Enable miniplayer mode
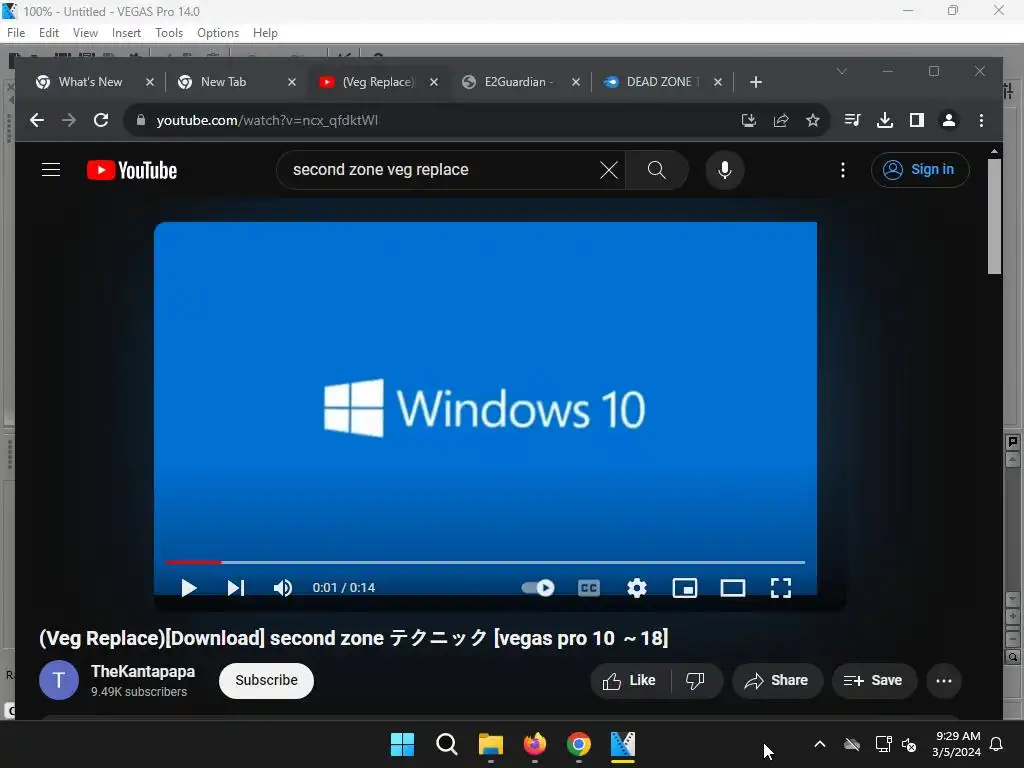The image size is (1024, 768). point(685,588)
